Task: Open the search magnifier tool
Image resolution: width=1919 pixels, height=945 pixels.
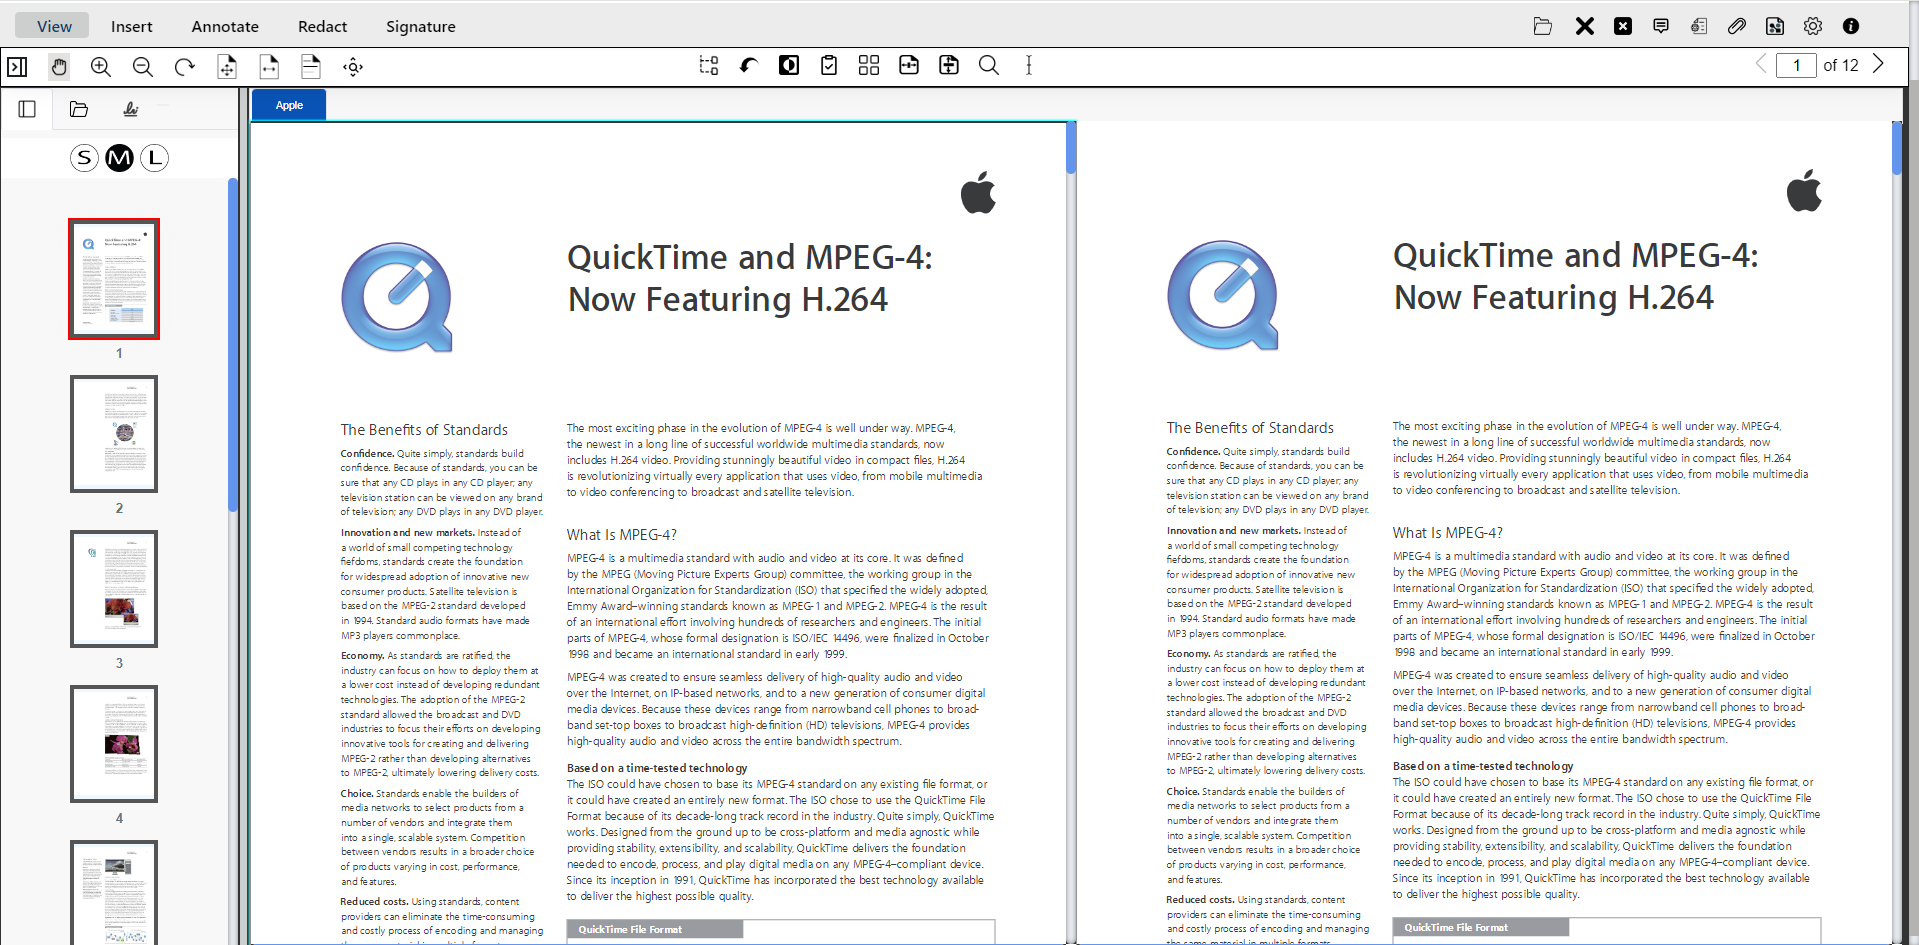Action: [989, 66]
